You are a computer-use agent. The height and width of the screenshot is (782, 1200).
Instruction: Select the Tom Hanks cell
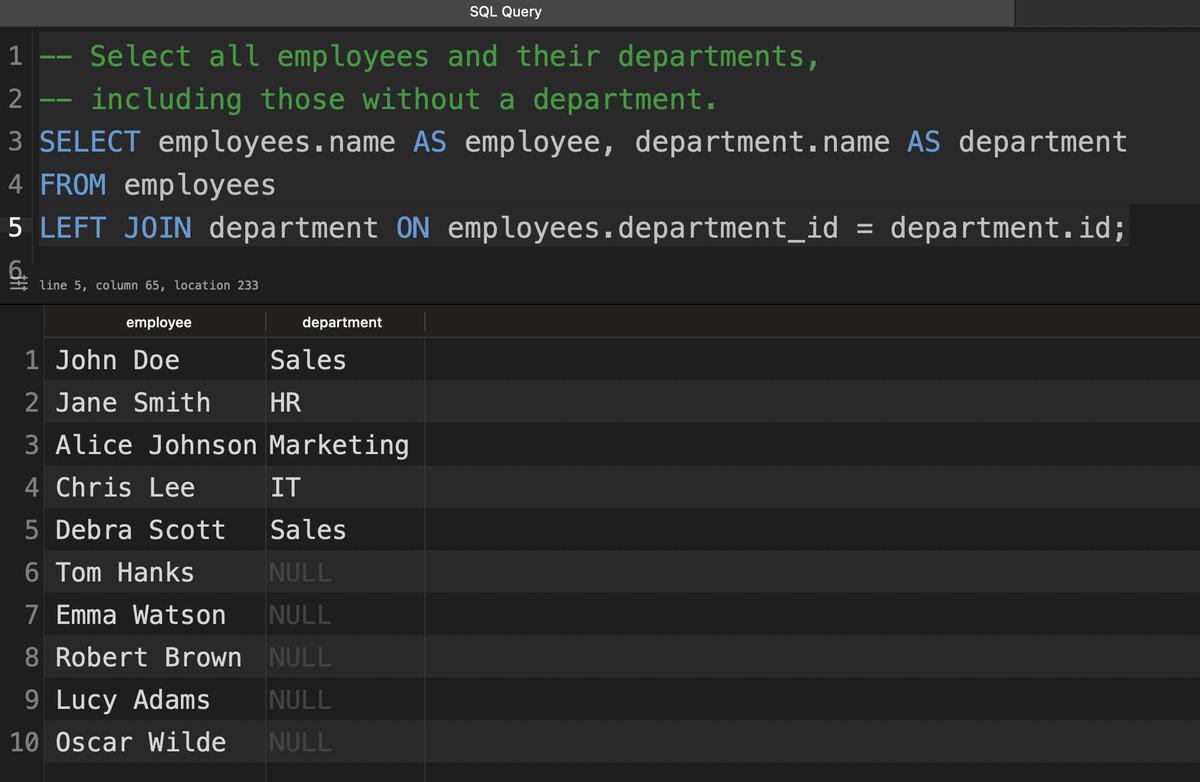tap(156, 572)
